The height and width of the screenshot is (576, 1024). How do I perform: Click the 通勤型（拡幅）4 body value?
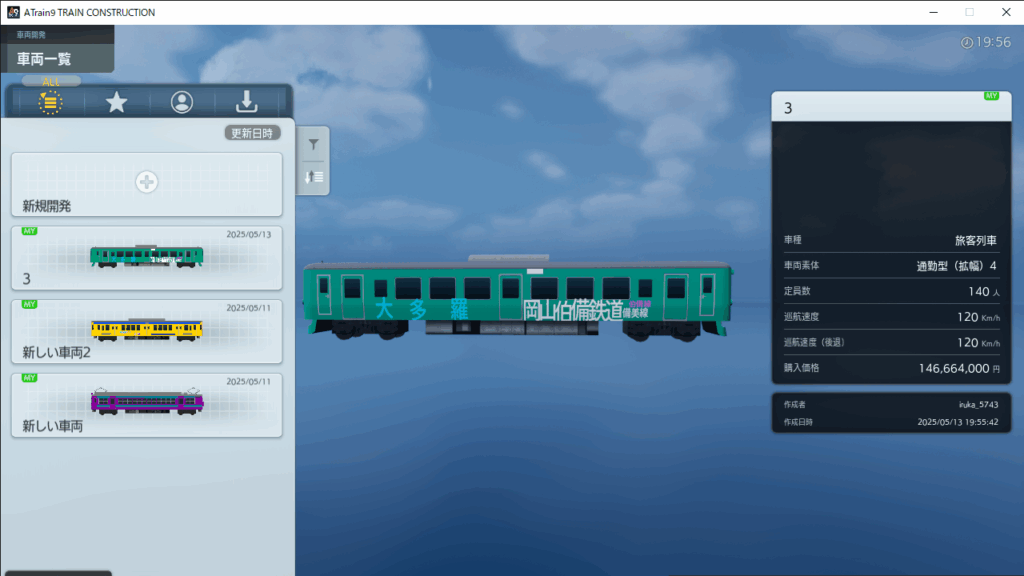coord(957,266)
